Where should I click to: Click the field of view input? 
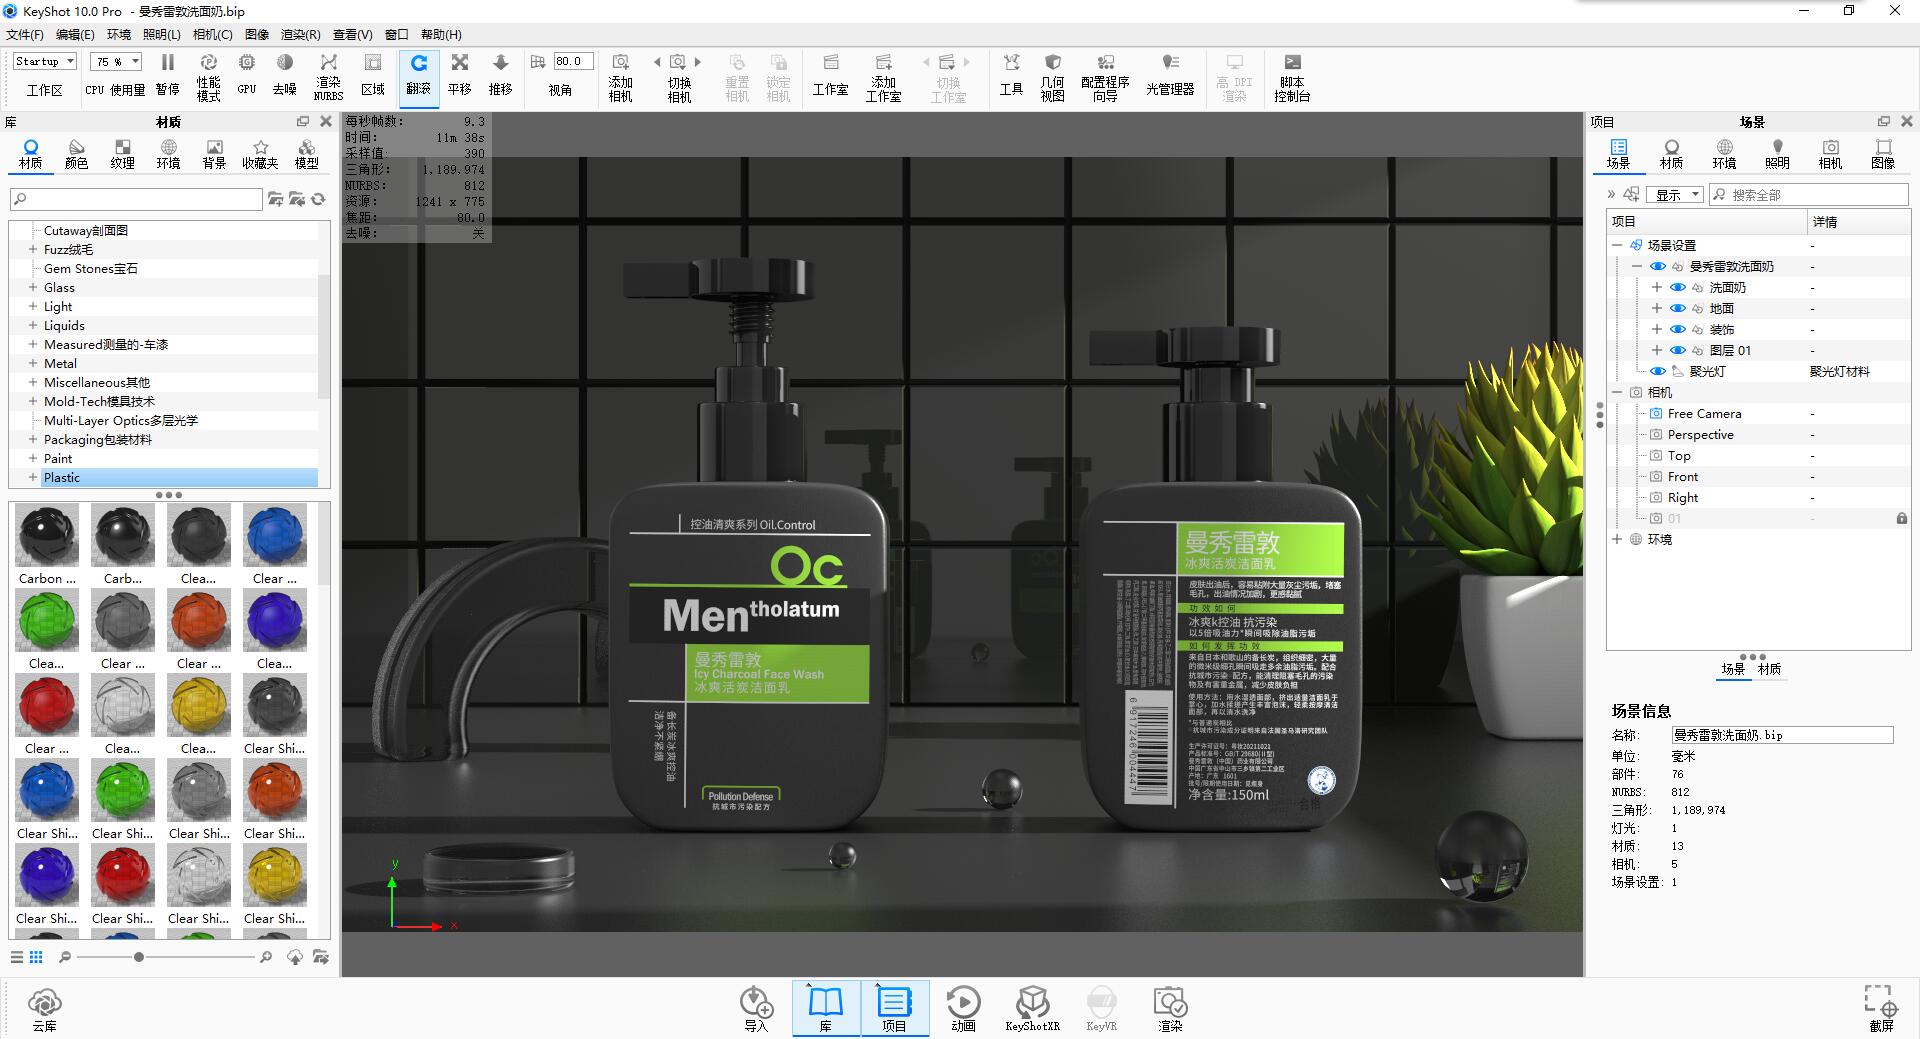coord(574,61)
